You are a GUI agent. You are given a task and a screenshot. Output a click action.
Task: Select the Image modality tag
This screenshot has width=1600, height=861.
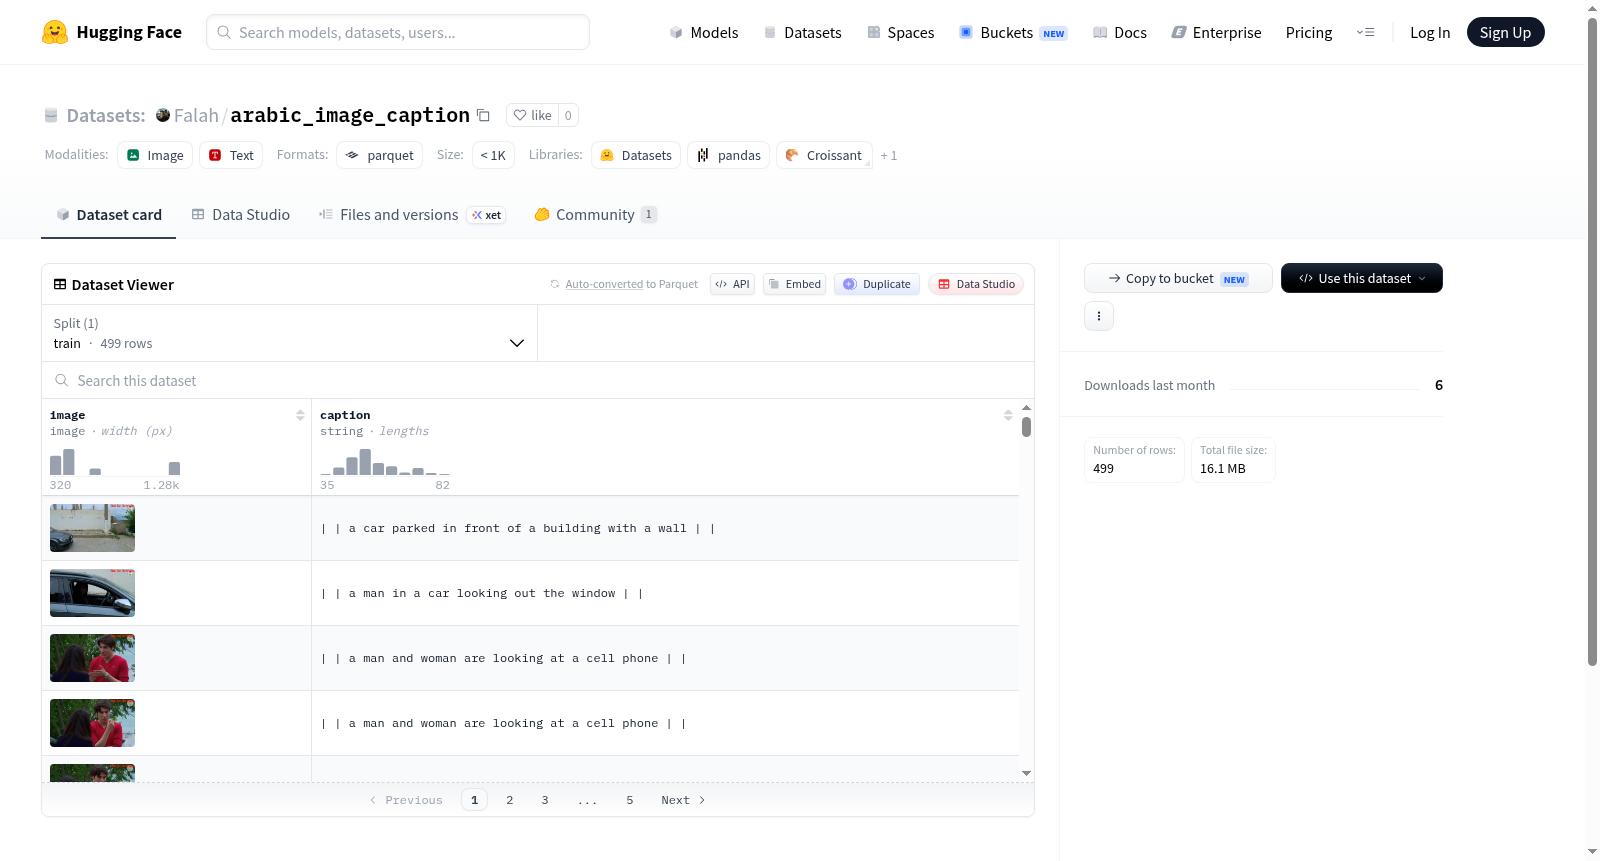[x=155, y=155]
